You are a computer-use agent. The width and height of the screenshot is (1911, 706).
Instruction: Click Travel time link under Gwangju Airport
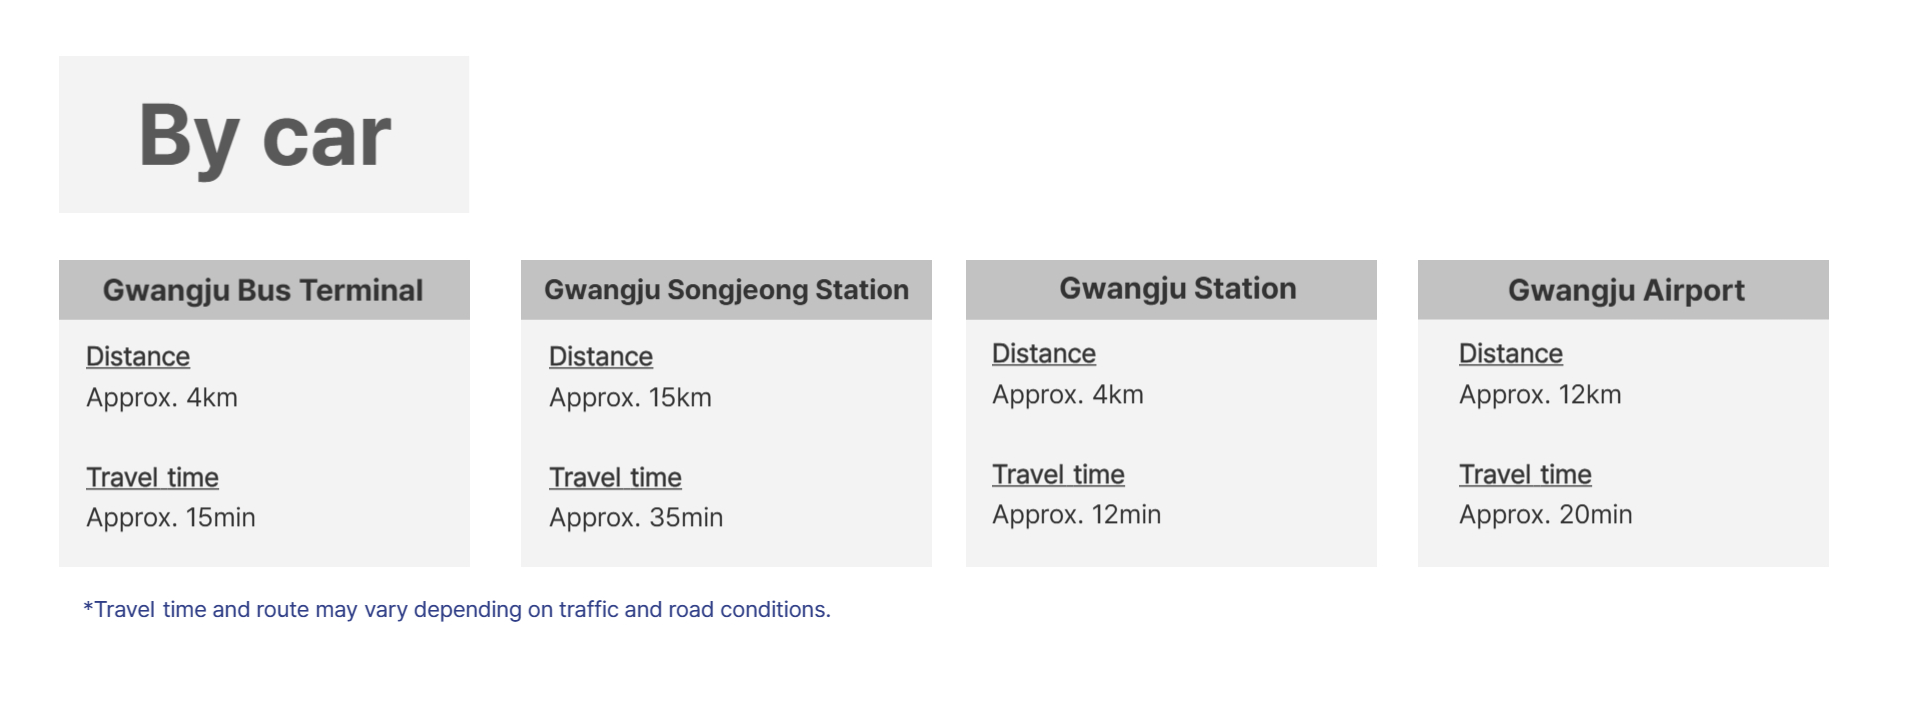coord(1525,475)
